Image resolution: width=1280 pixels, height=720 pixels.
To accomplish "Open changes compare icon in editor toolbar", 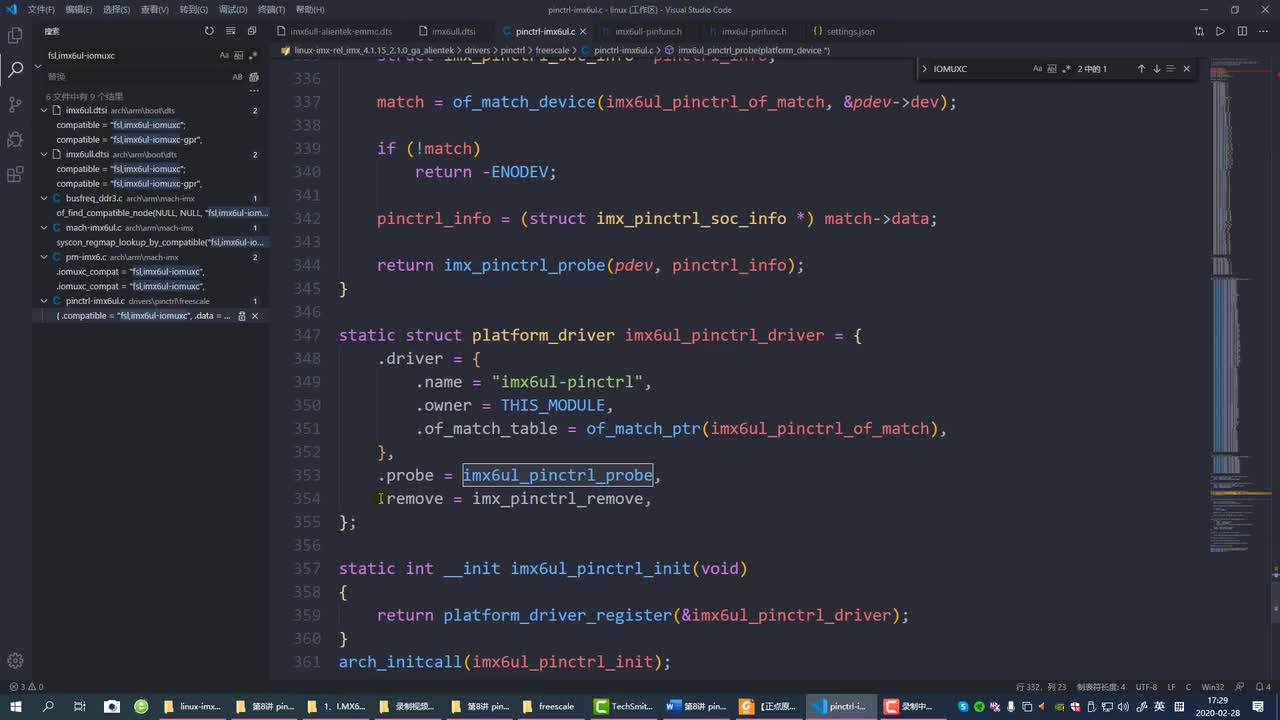I will click(x=1199, y=31).
